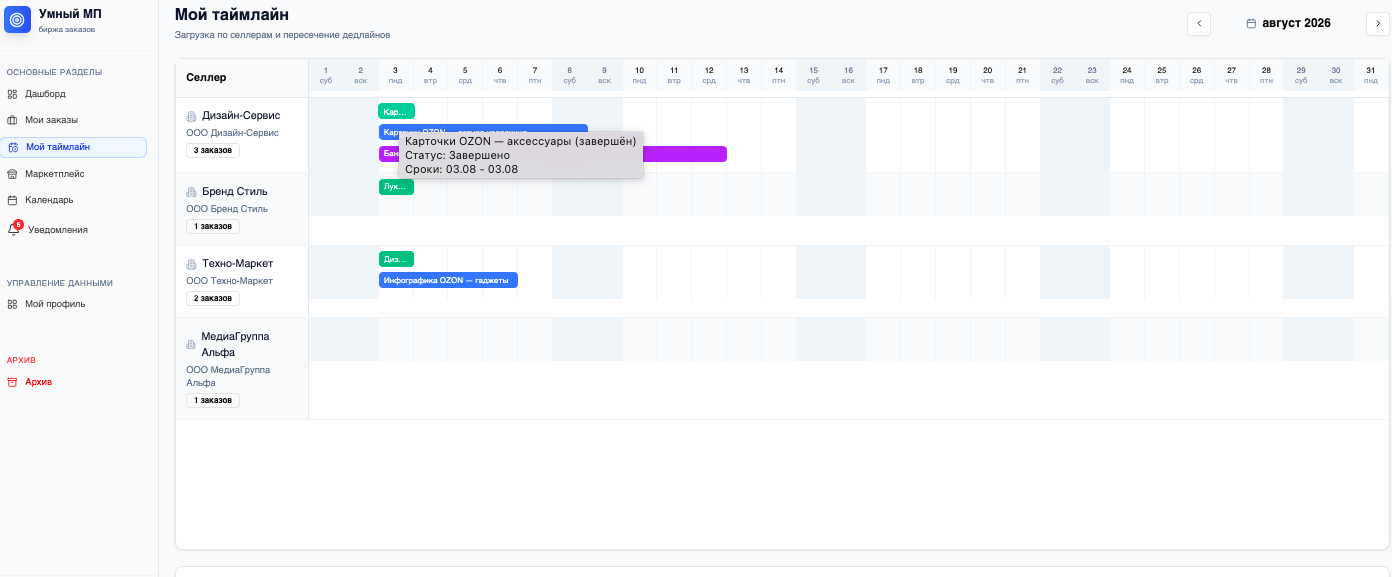Open the Мои заказы briefcase icon
This screenshot has height=577, width=1392.
tap(12, 120)
